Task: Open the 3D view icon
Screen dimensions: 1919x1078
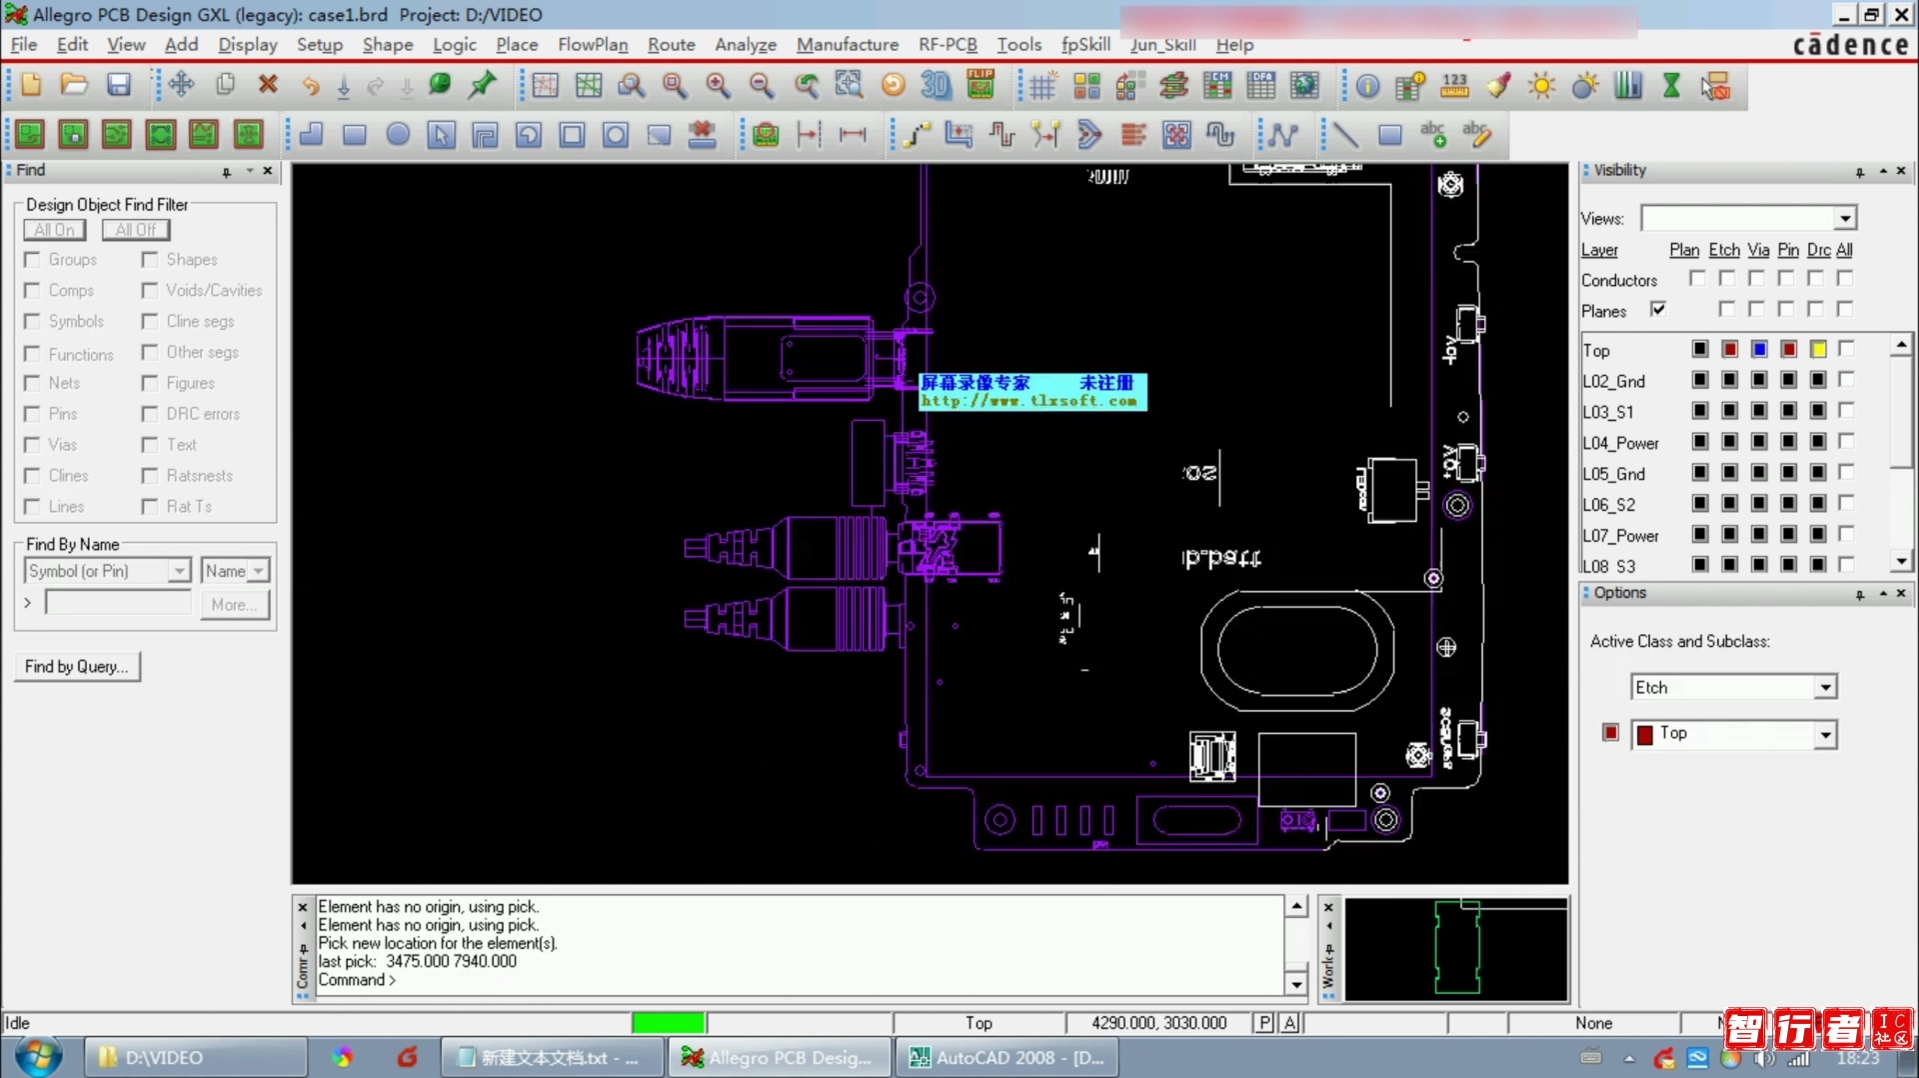Action: pos(936,85)
